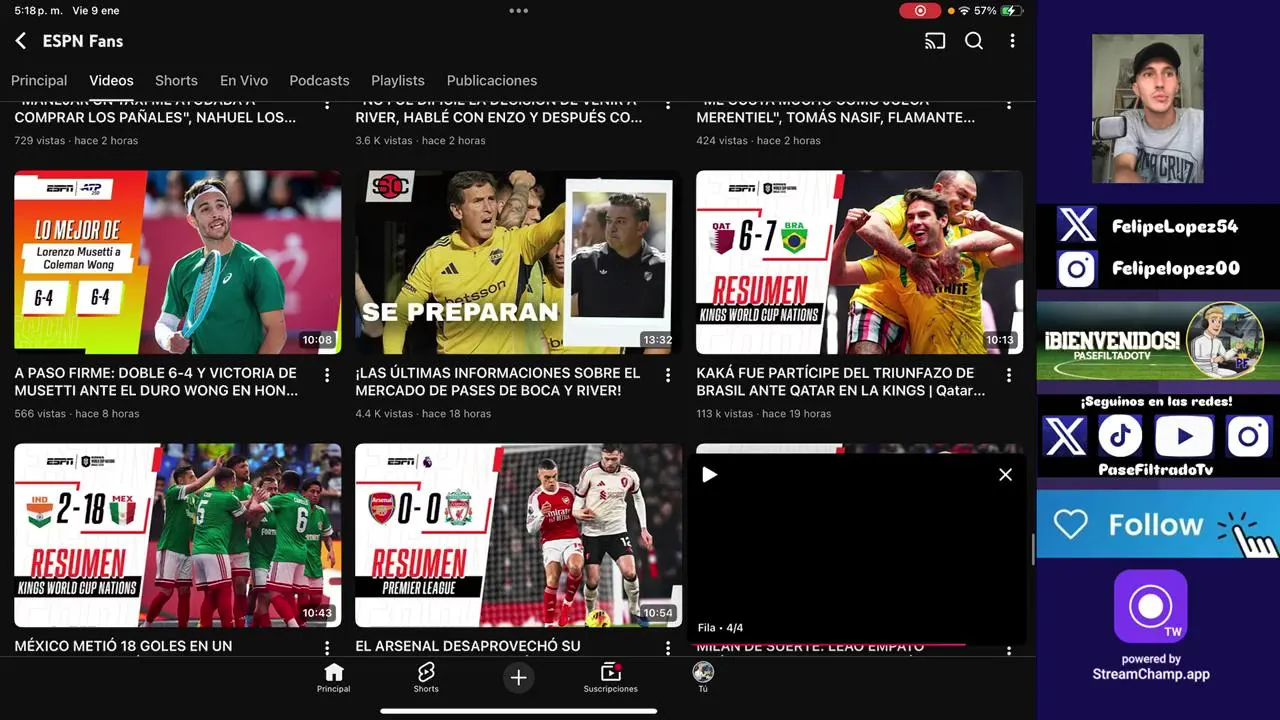
Task: Click the X logo beside FelipeLopez54
Action: point(1077,226)
